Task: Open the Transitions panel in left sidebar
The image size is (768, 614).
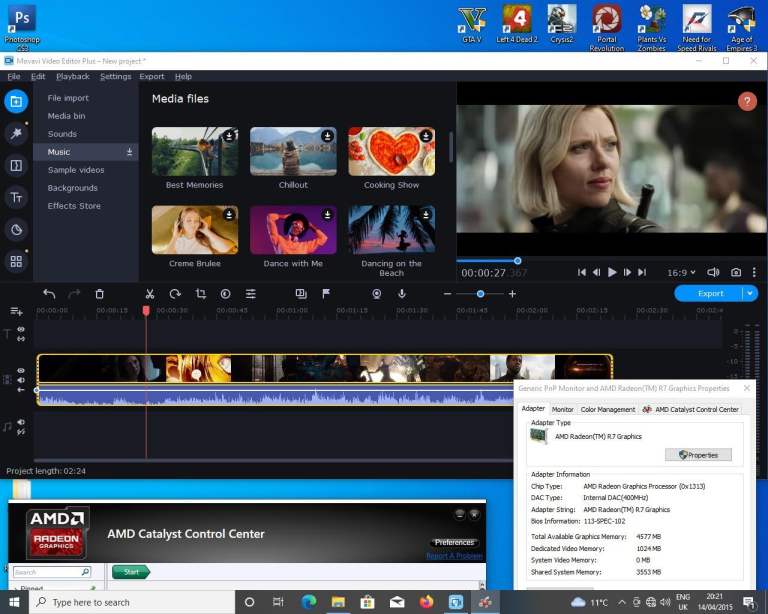Action: coord(16,166)
